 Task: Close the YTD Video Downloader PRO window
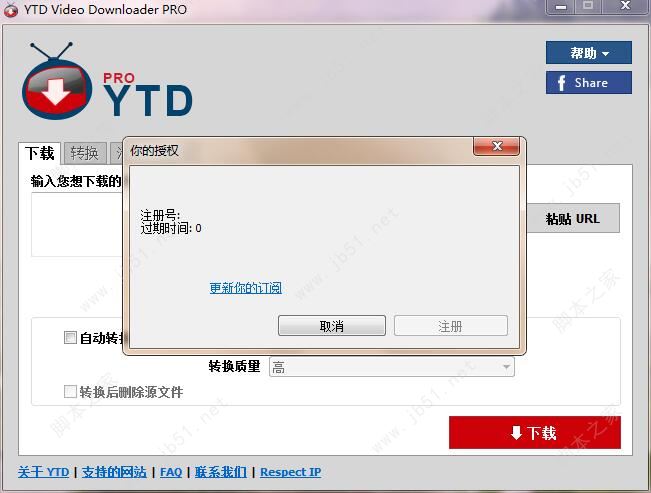click(x=625, y=6)
